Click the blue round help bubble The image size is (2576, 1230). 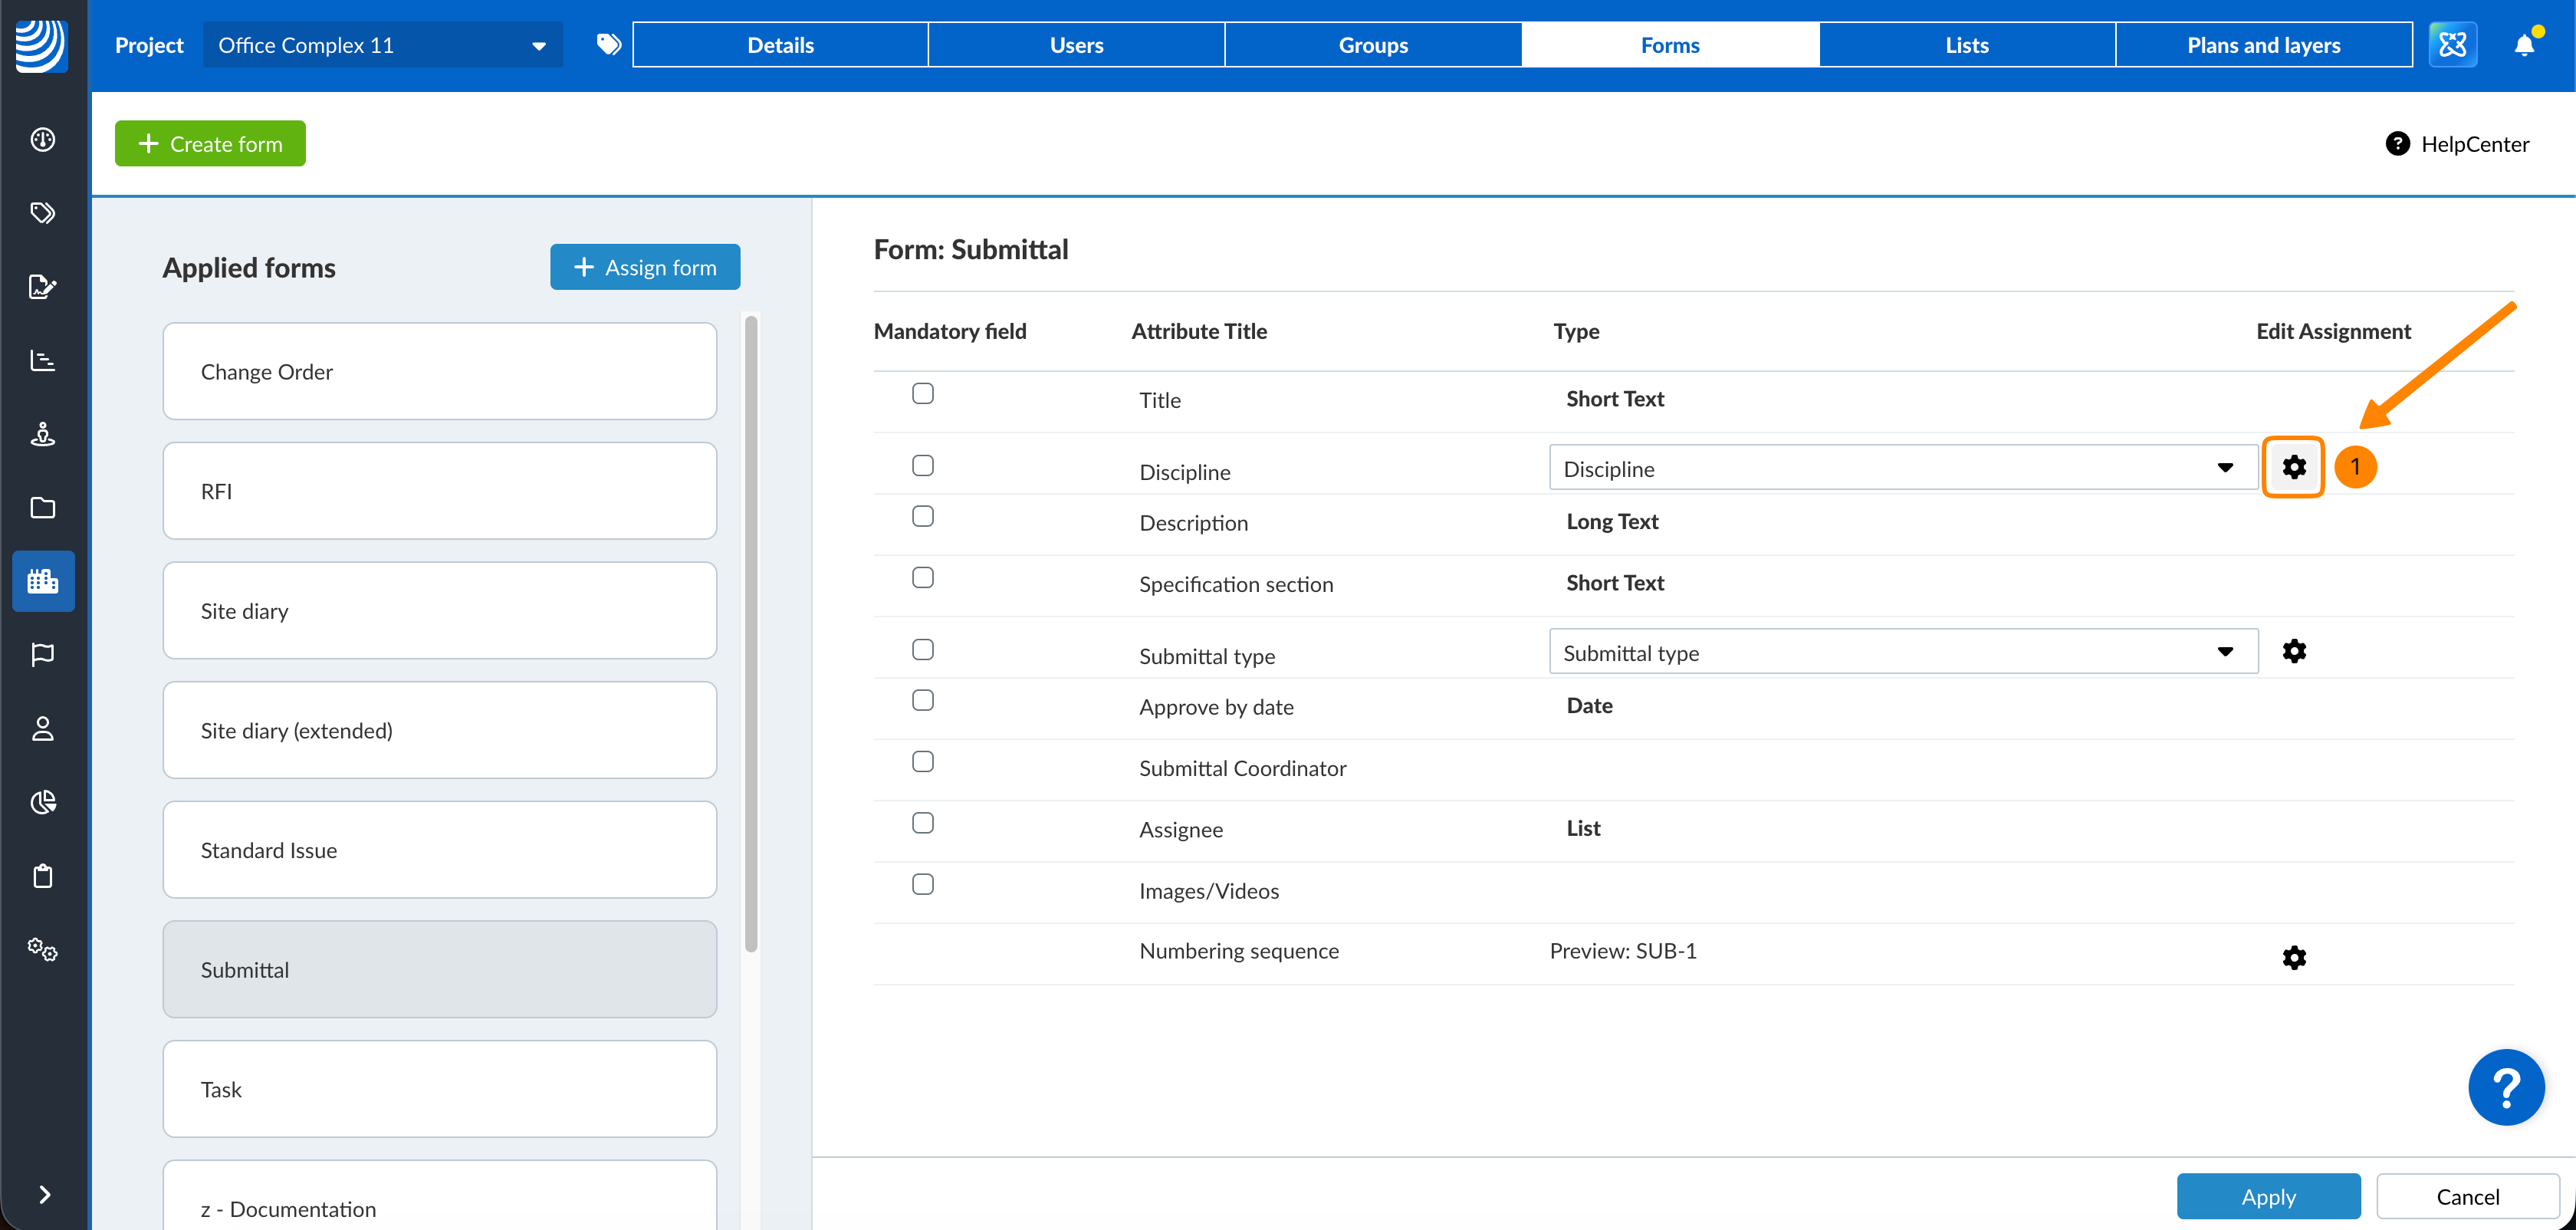[x=2505, y=1087]
